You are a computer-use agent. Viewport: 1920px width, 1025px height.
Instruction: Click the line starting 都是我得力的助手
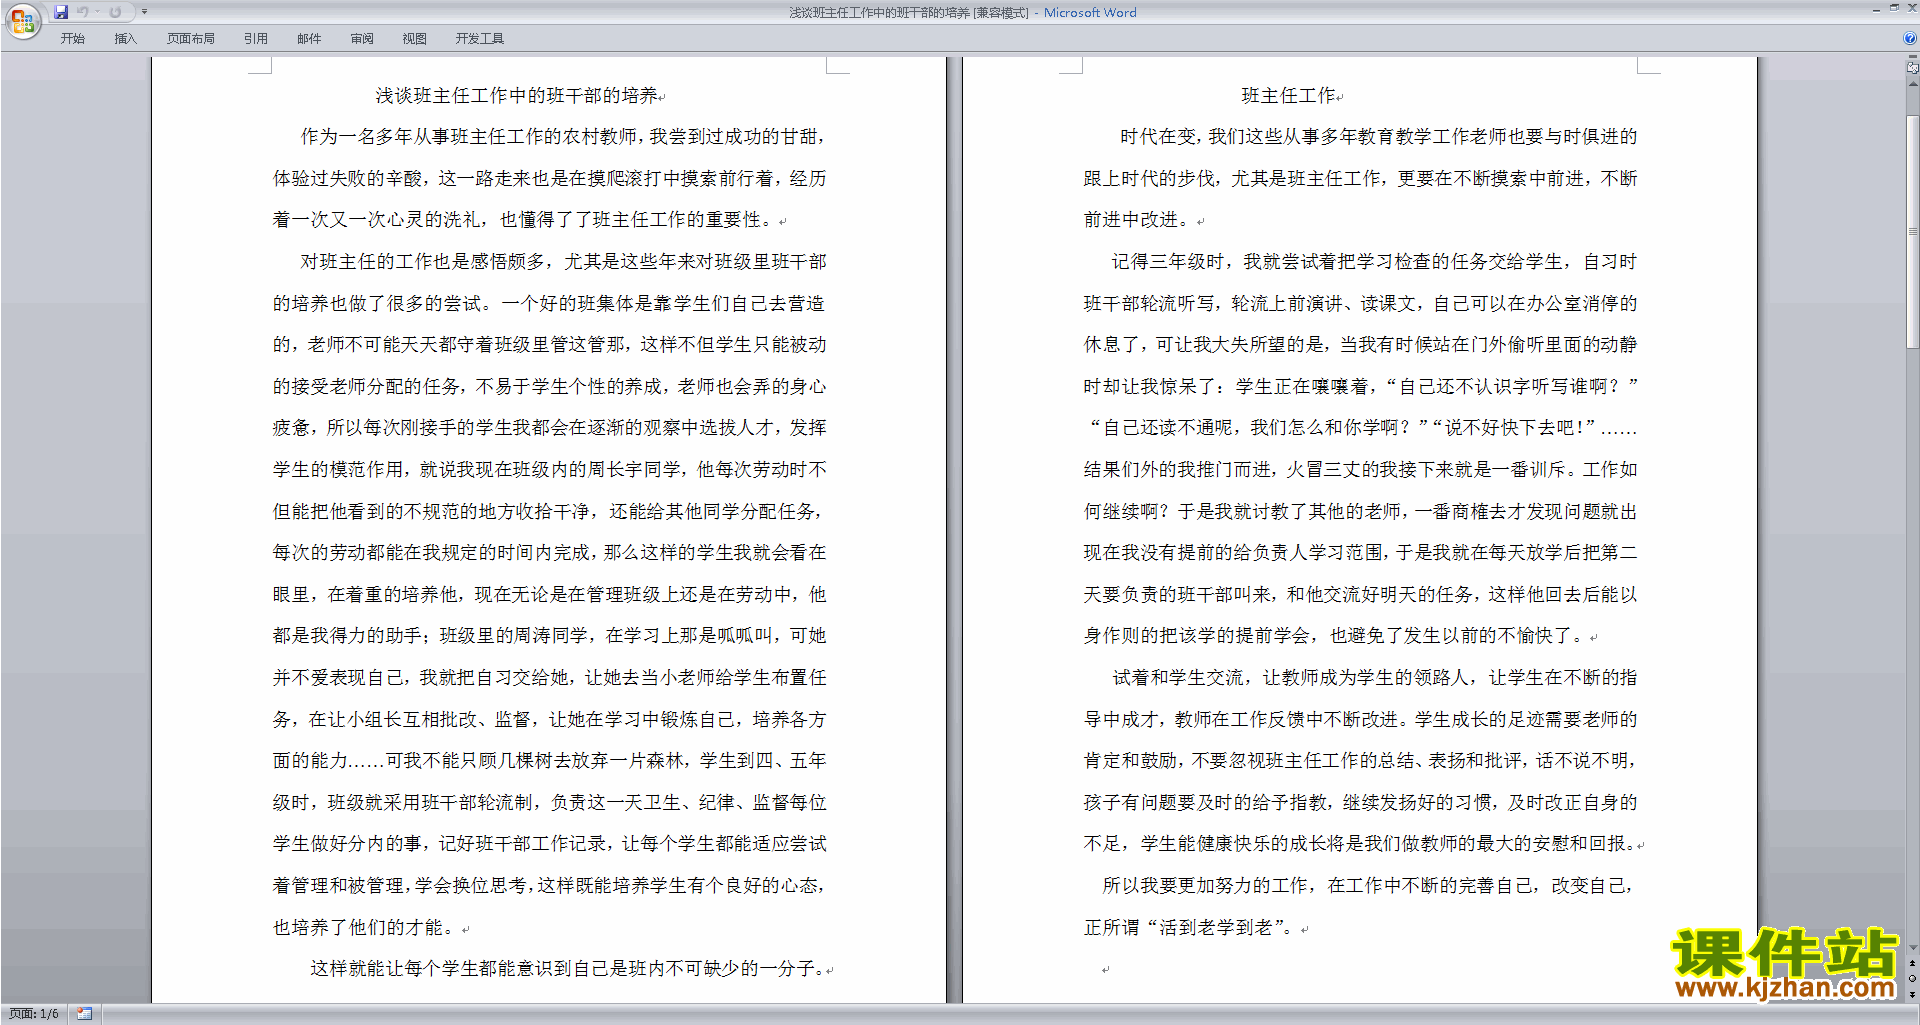pyautogui.click(x=549, y=636)
